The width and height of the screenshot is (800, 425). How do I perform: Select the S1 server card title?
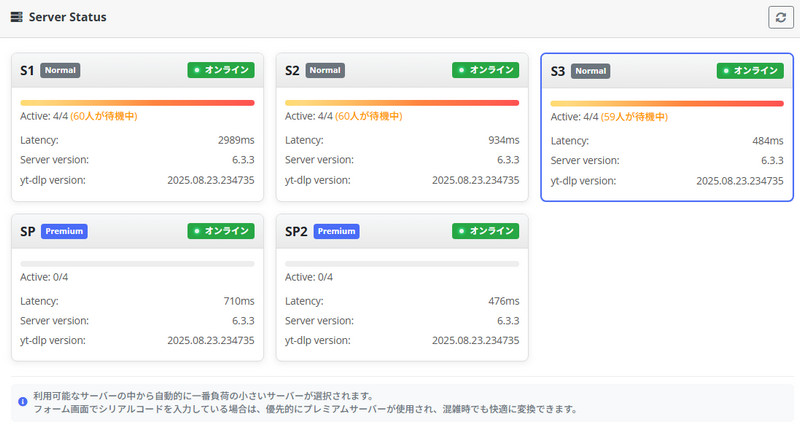pyautogui.click(x=27, y=70)
